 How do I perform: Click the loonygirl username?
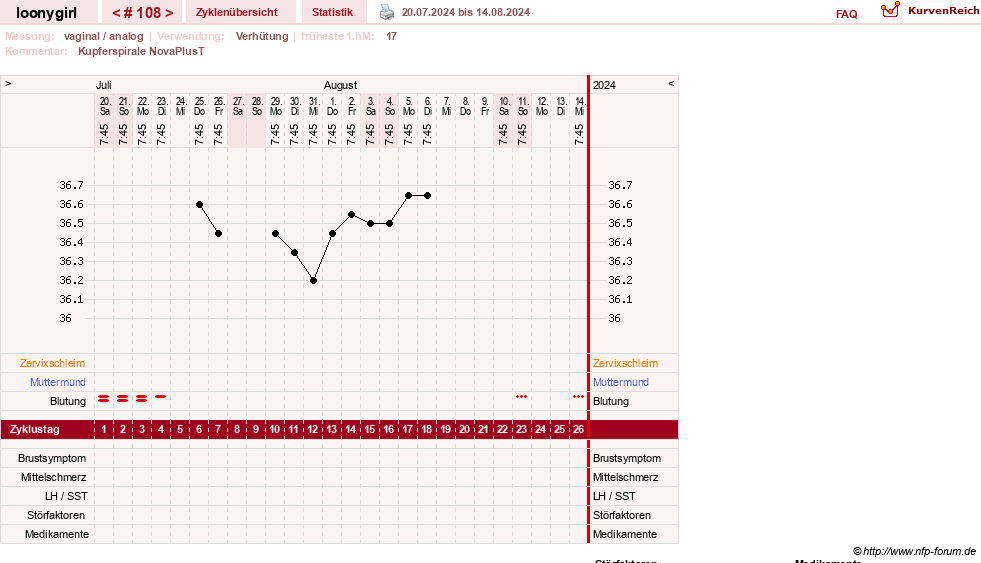[x=46, y=13]
